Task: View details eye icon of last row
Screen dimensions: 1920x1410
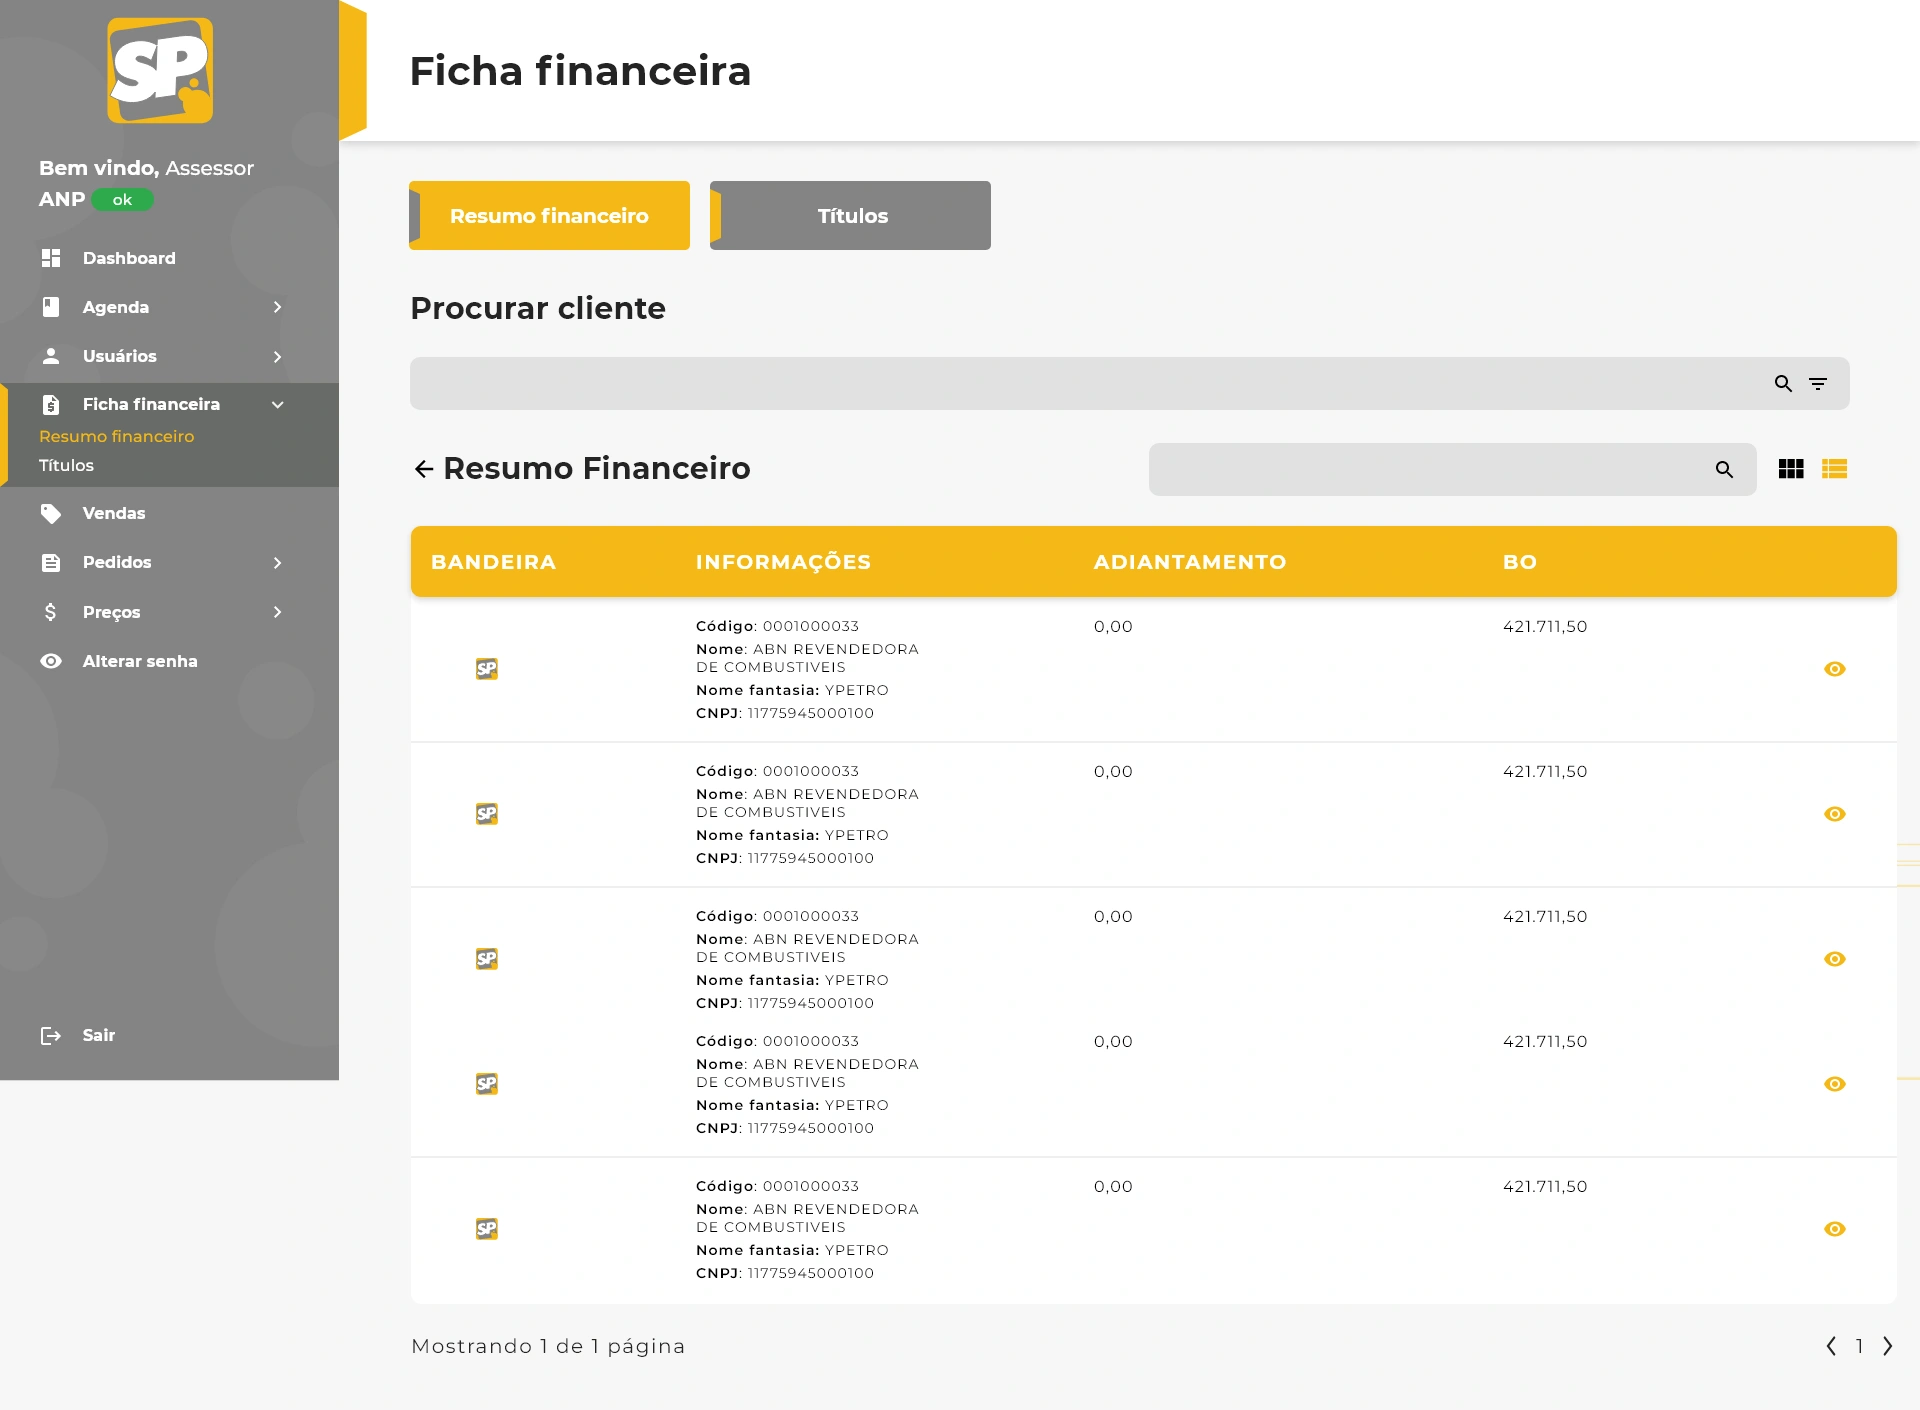Action: point(1834,1229)
